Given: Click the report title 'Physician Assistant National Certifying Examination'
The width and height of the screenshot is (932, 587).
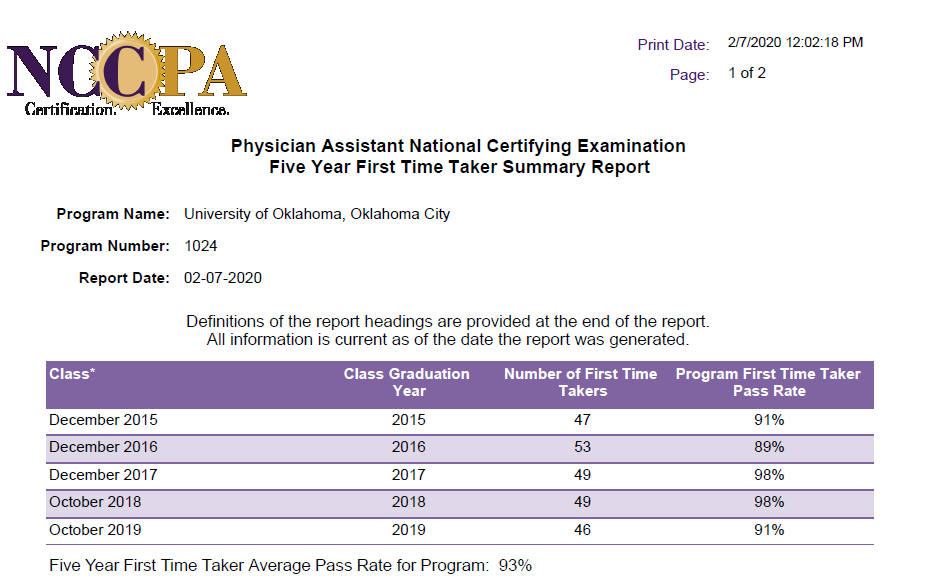Looking at the screenshot, I should [458, 146].
